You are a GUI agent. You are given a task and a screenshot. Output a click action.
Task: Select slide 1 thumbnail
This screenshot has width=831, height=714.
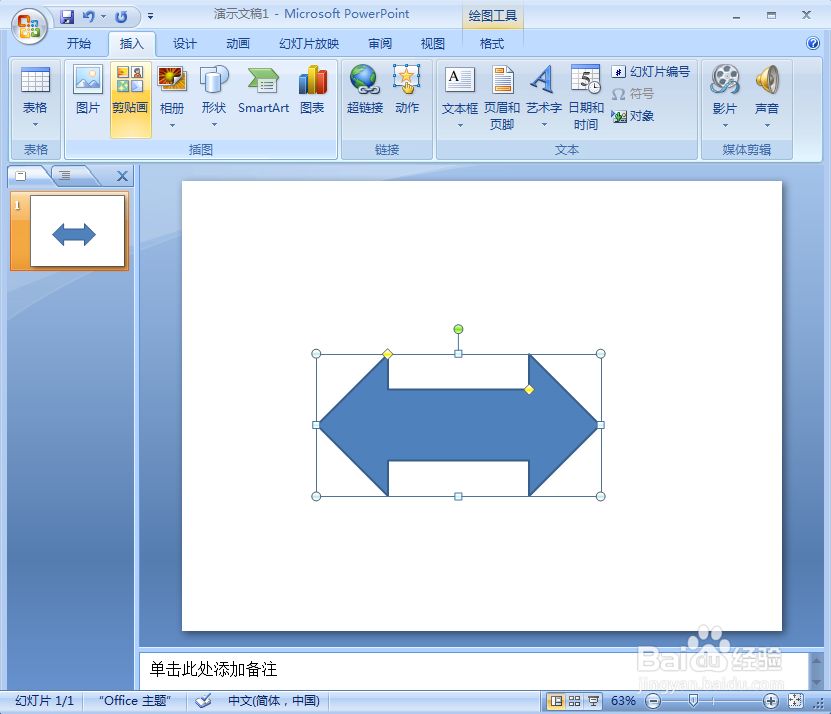77,231
